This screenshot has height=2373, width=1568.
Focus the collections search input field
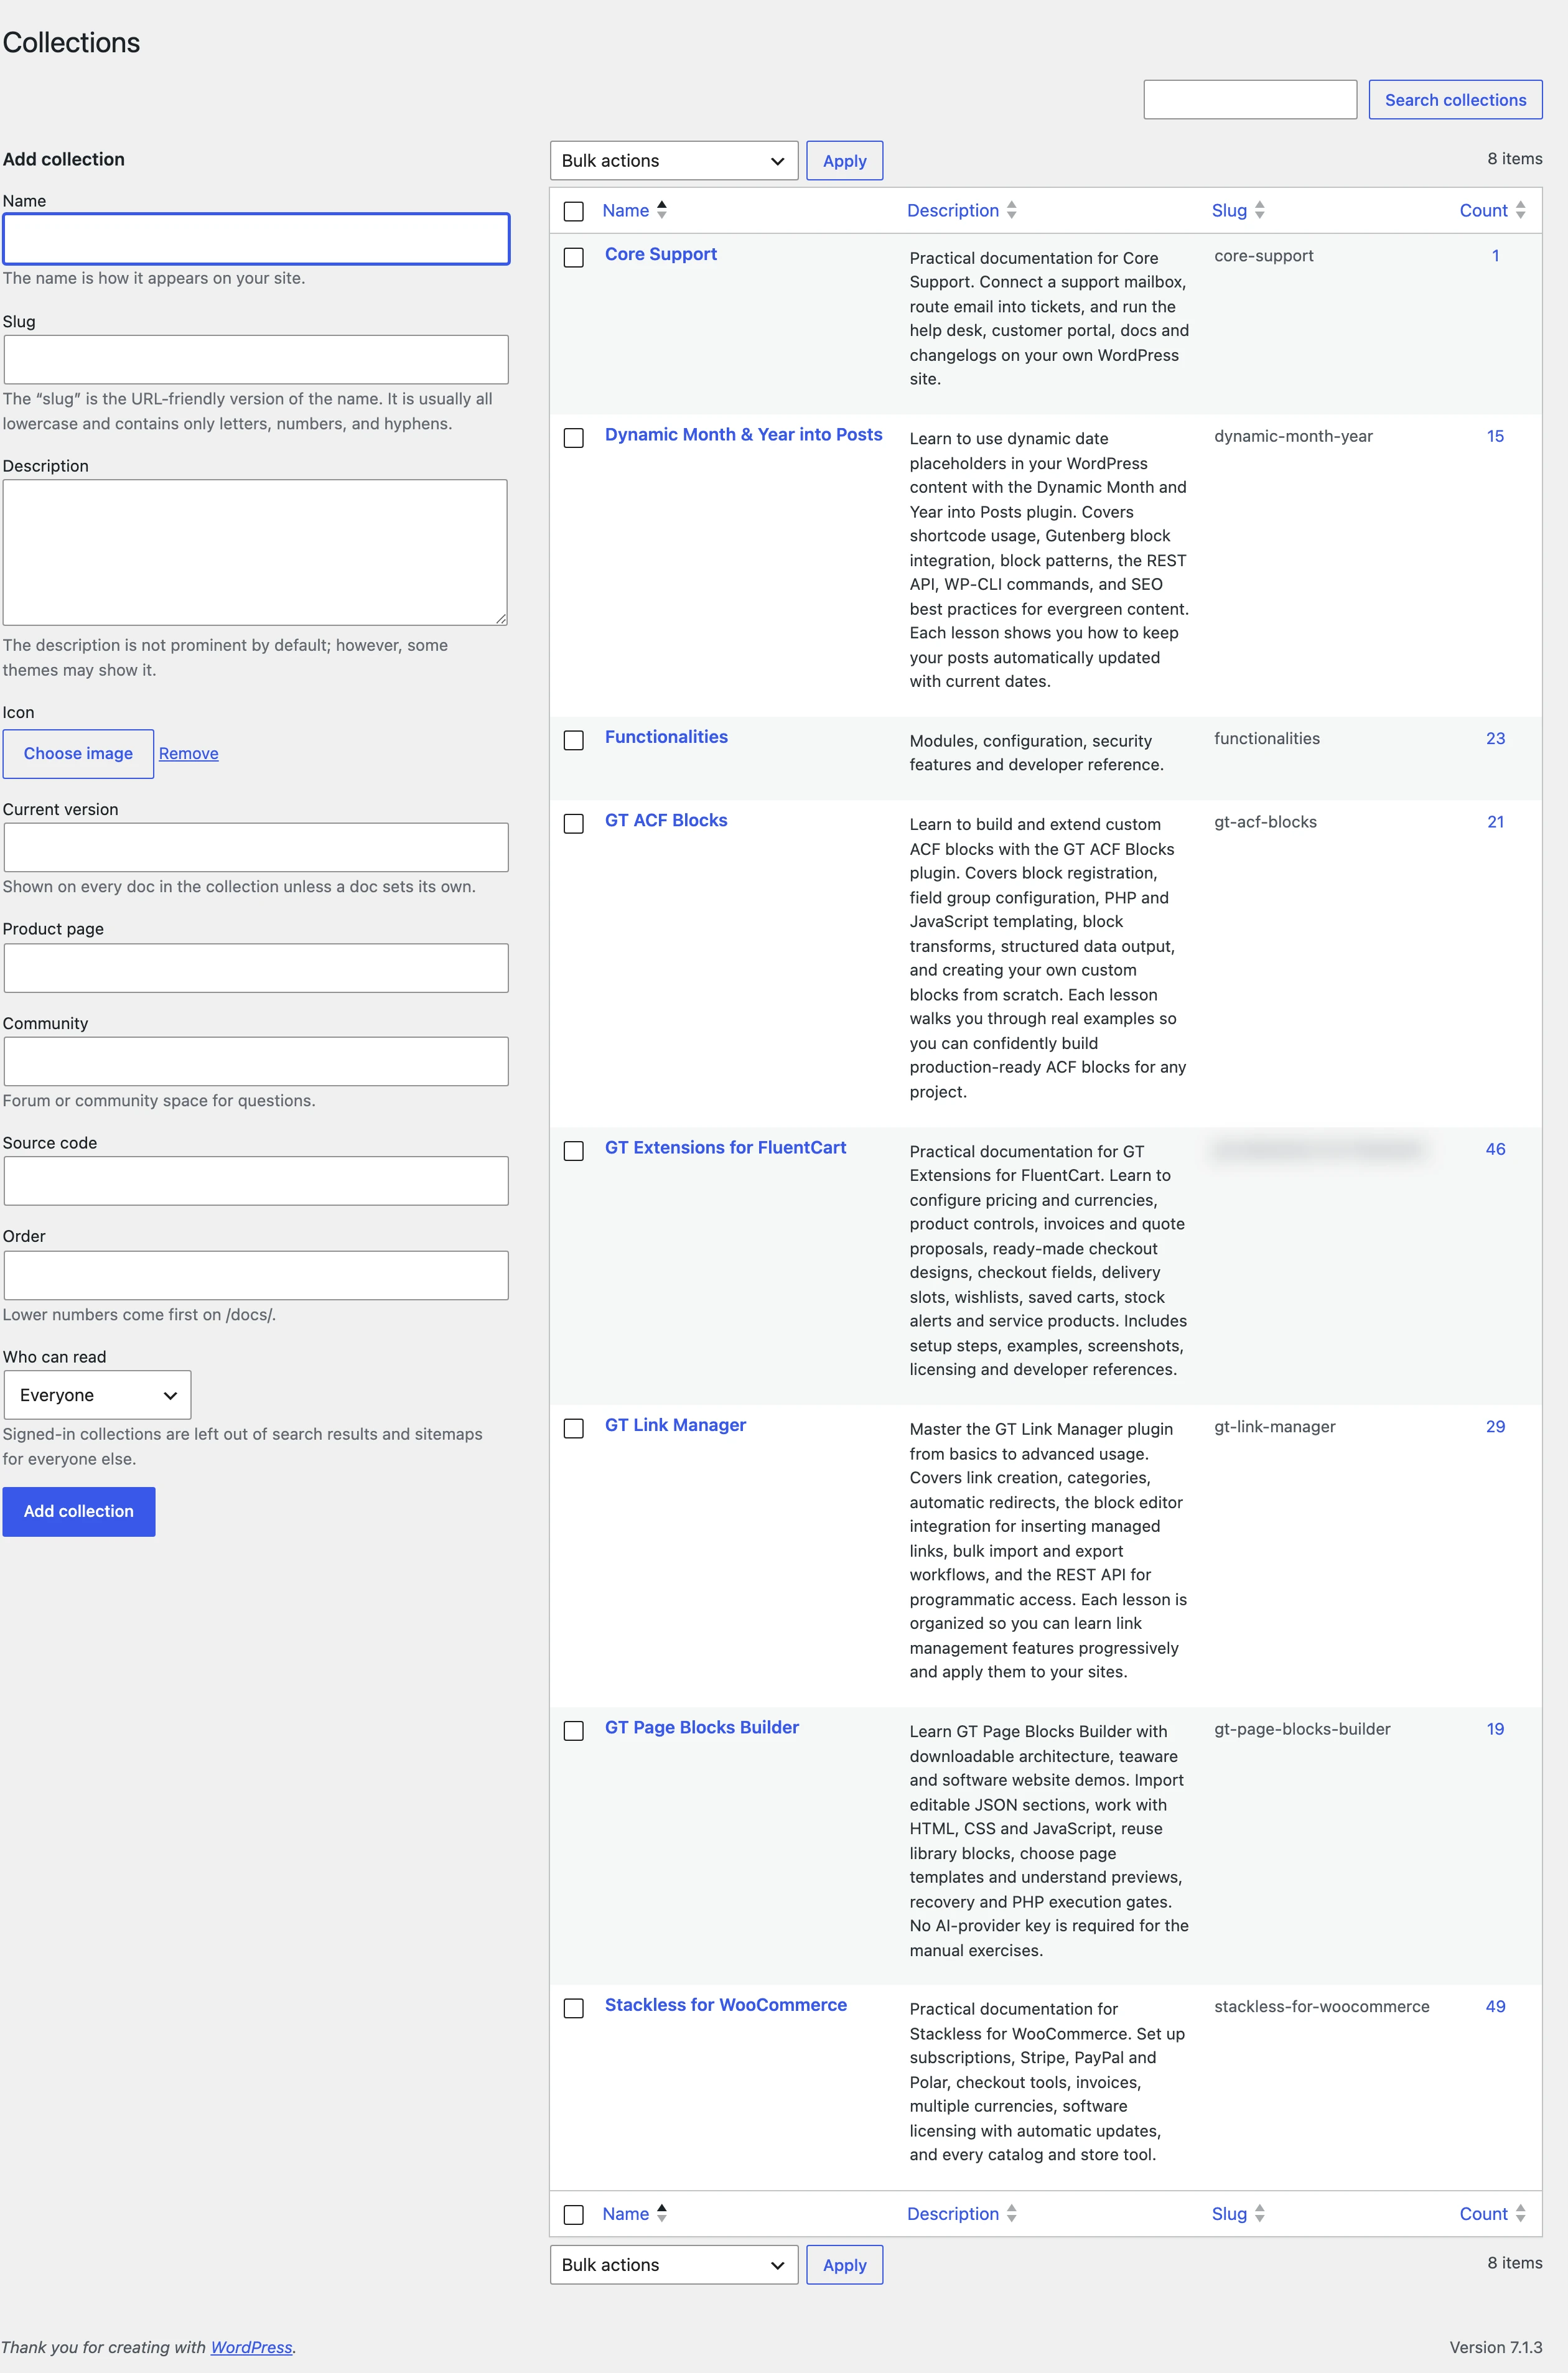click(x=1250, y=99)
